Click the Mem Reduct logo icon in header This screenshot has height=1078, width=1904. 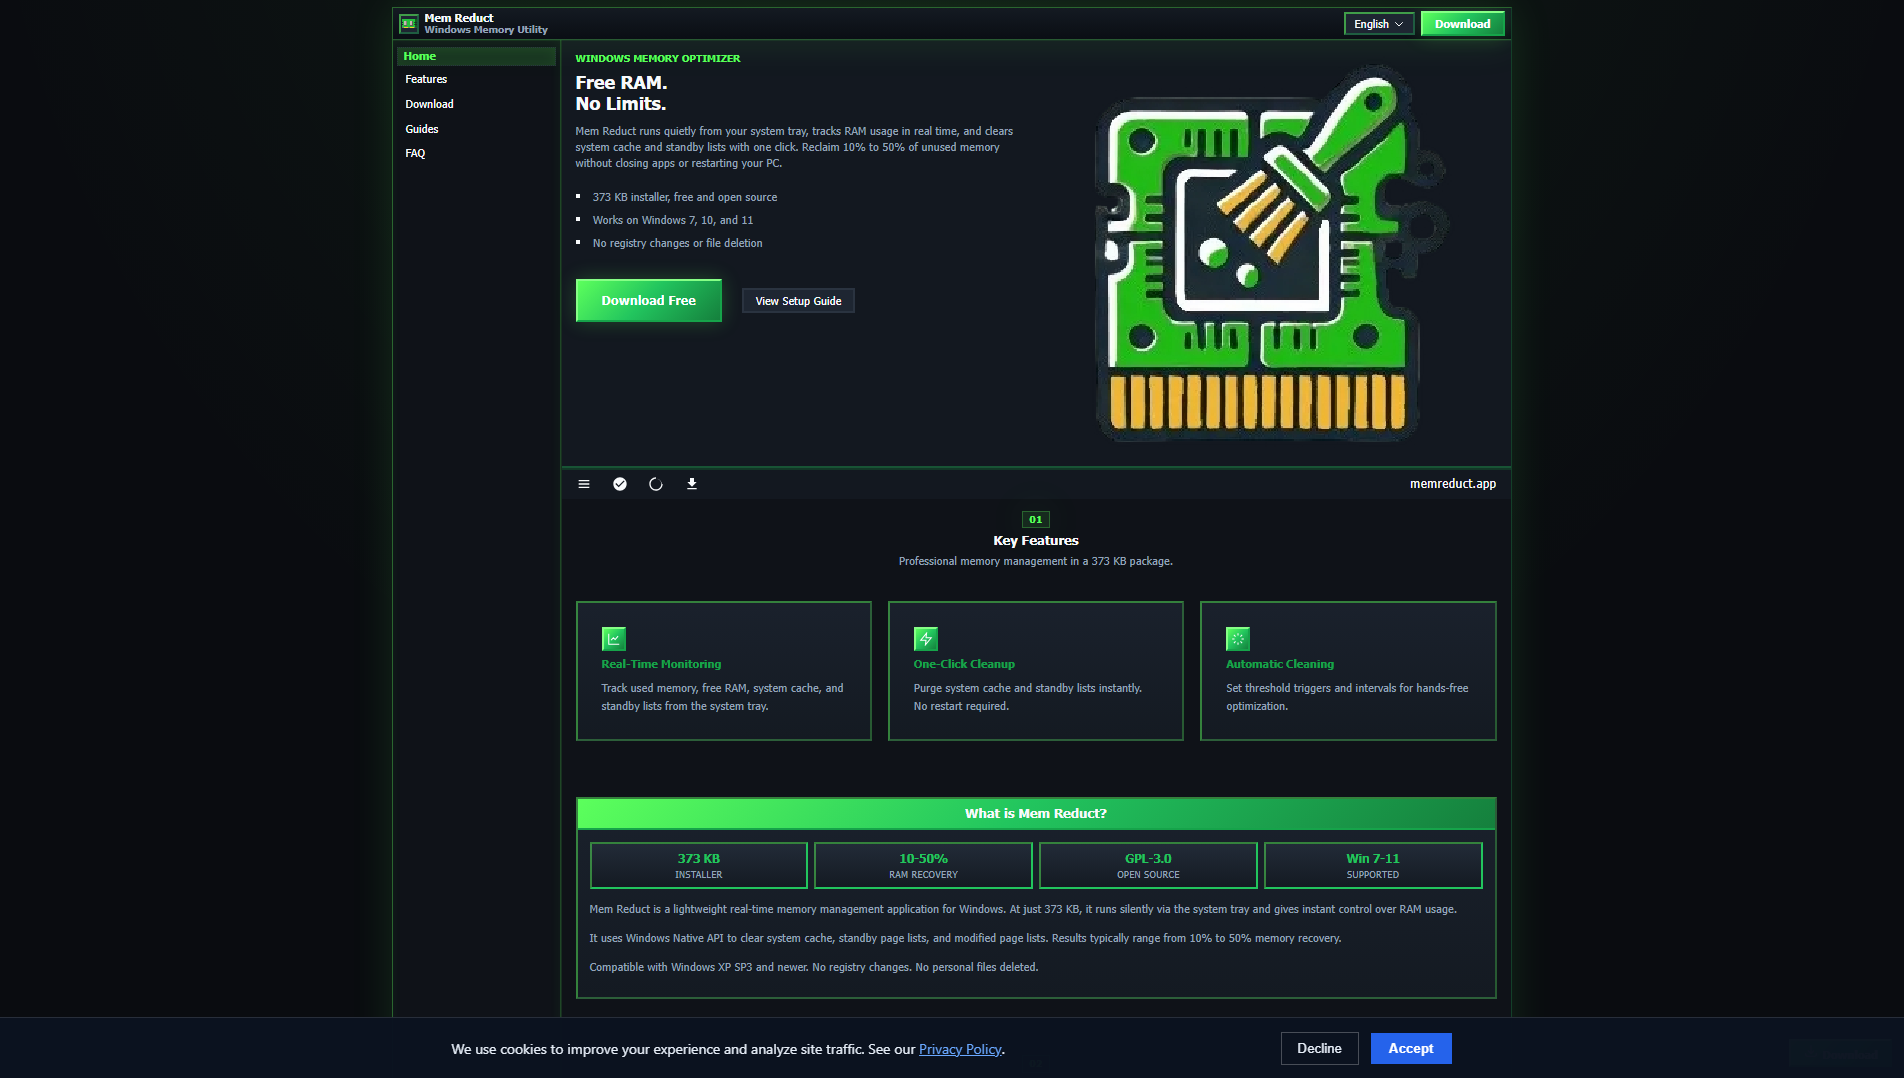(408, 23)
